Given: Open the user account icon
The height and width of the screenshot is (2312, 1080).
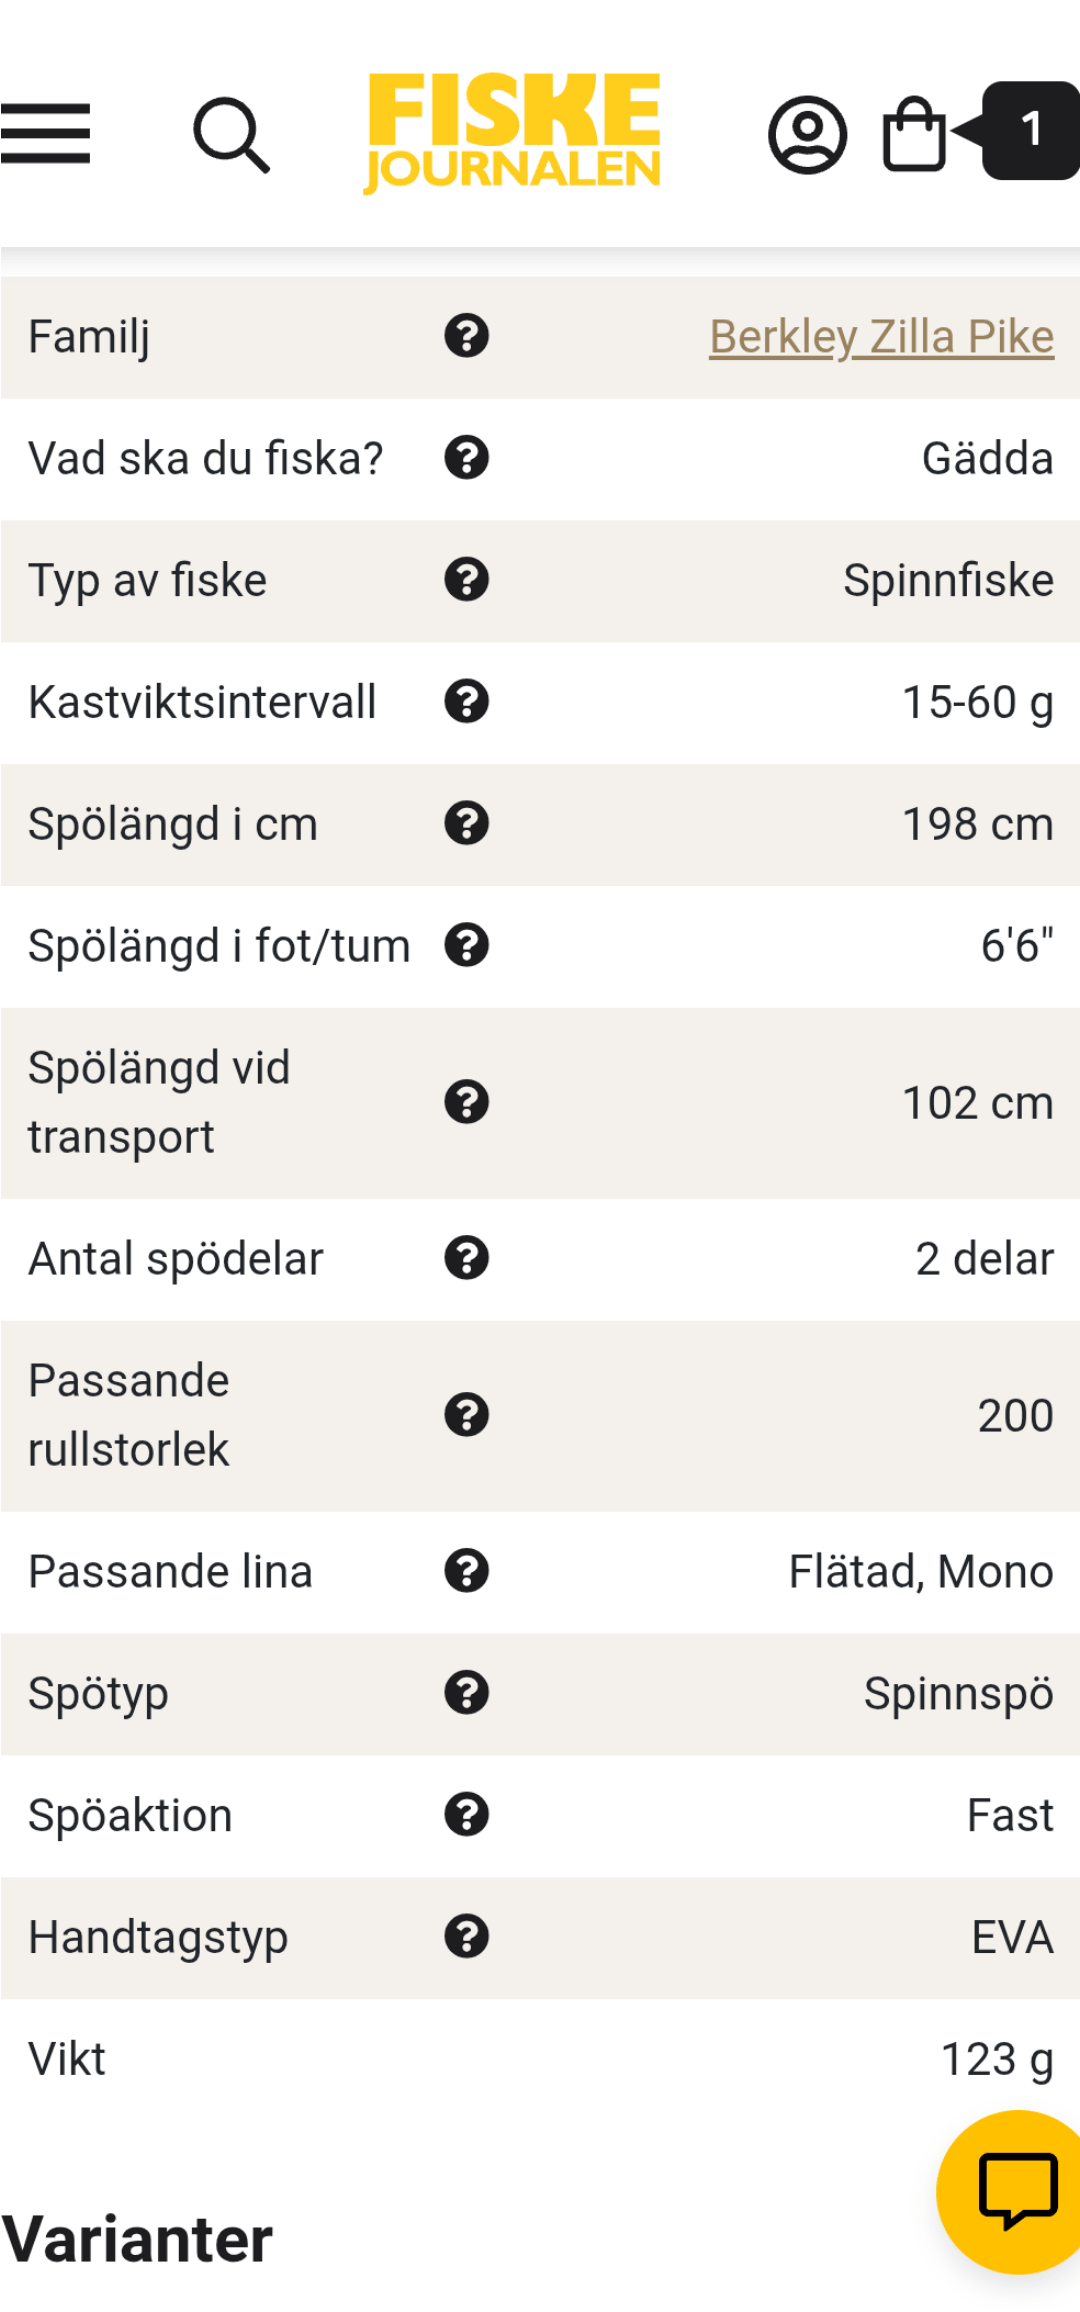Looking at the screenshot, I should tap(807, 135).
